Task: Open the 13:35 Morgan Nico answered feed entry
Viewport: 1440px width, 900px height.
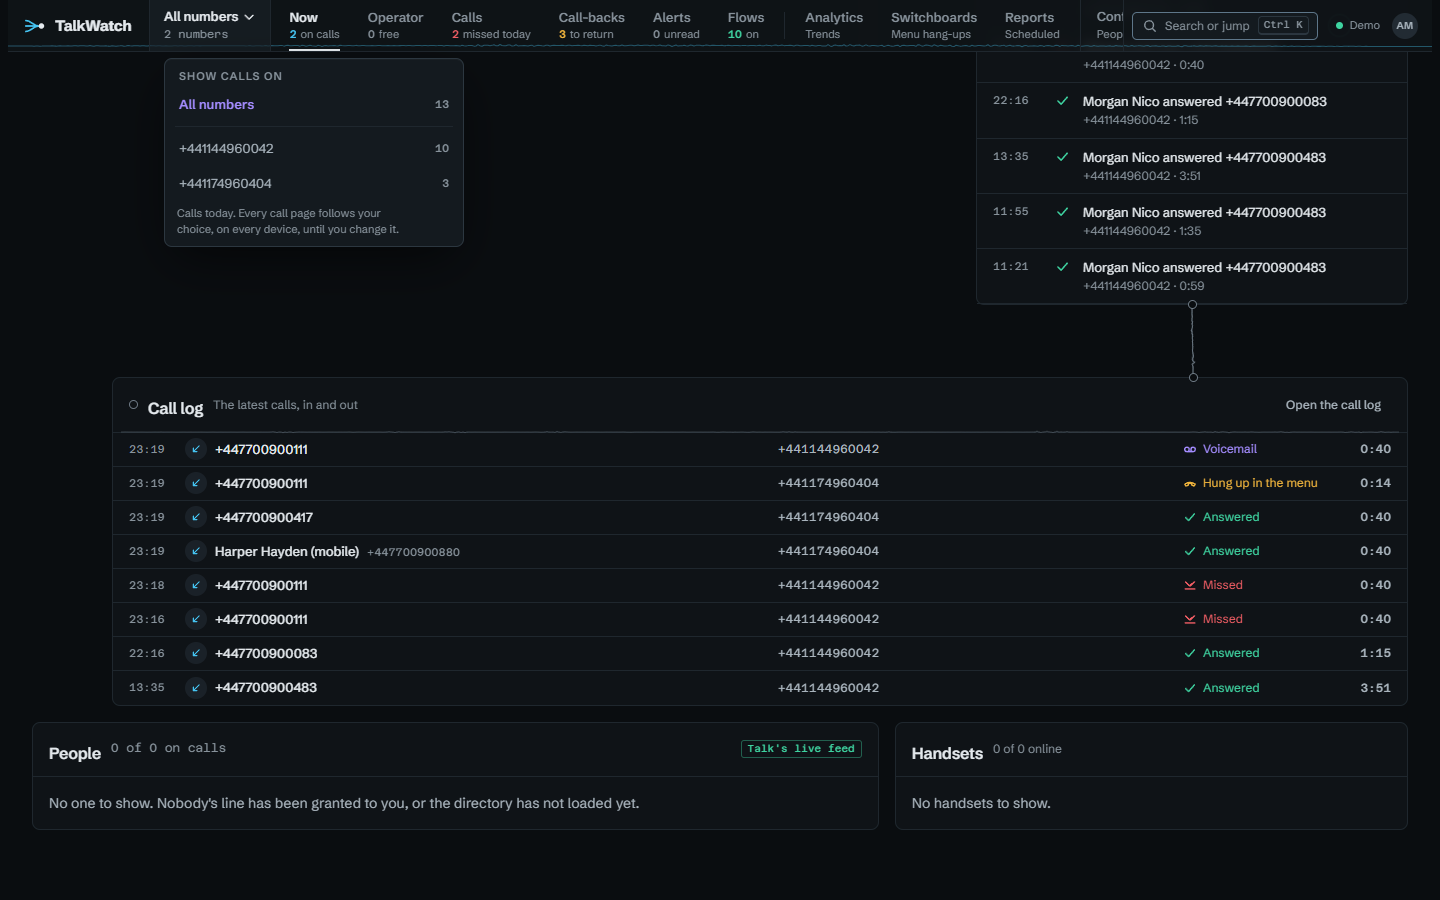Action: [x=1192, y=166]
